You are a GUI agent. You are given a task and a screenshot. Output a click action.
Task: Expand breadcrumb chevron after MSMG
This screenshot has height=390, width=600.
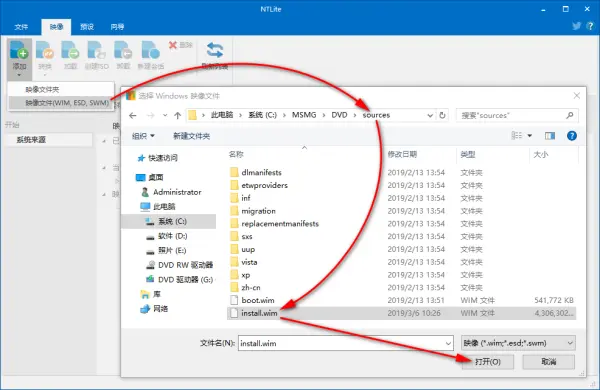click(x=324, y=115)
